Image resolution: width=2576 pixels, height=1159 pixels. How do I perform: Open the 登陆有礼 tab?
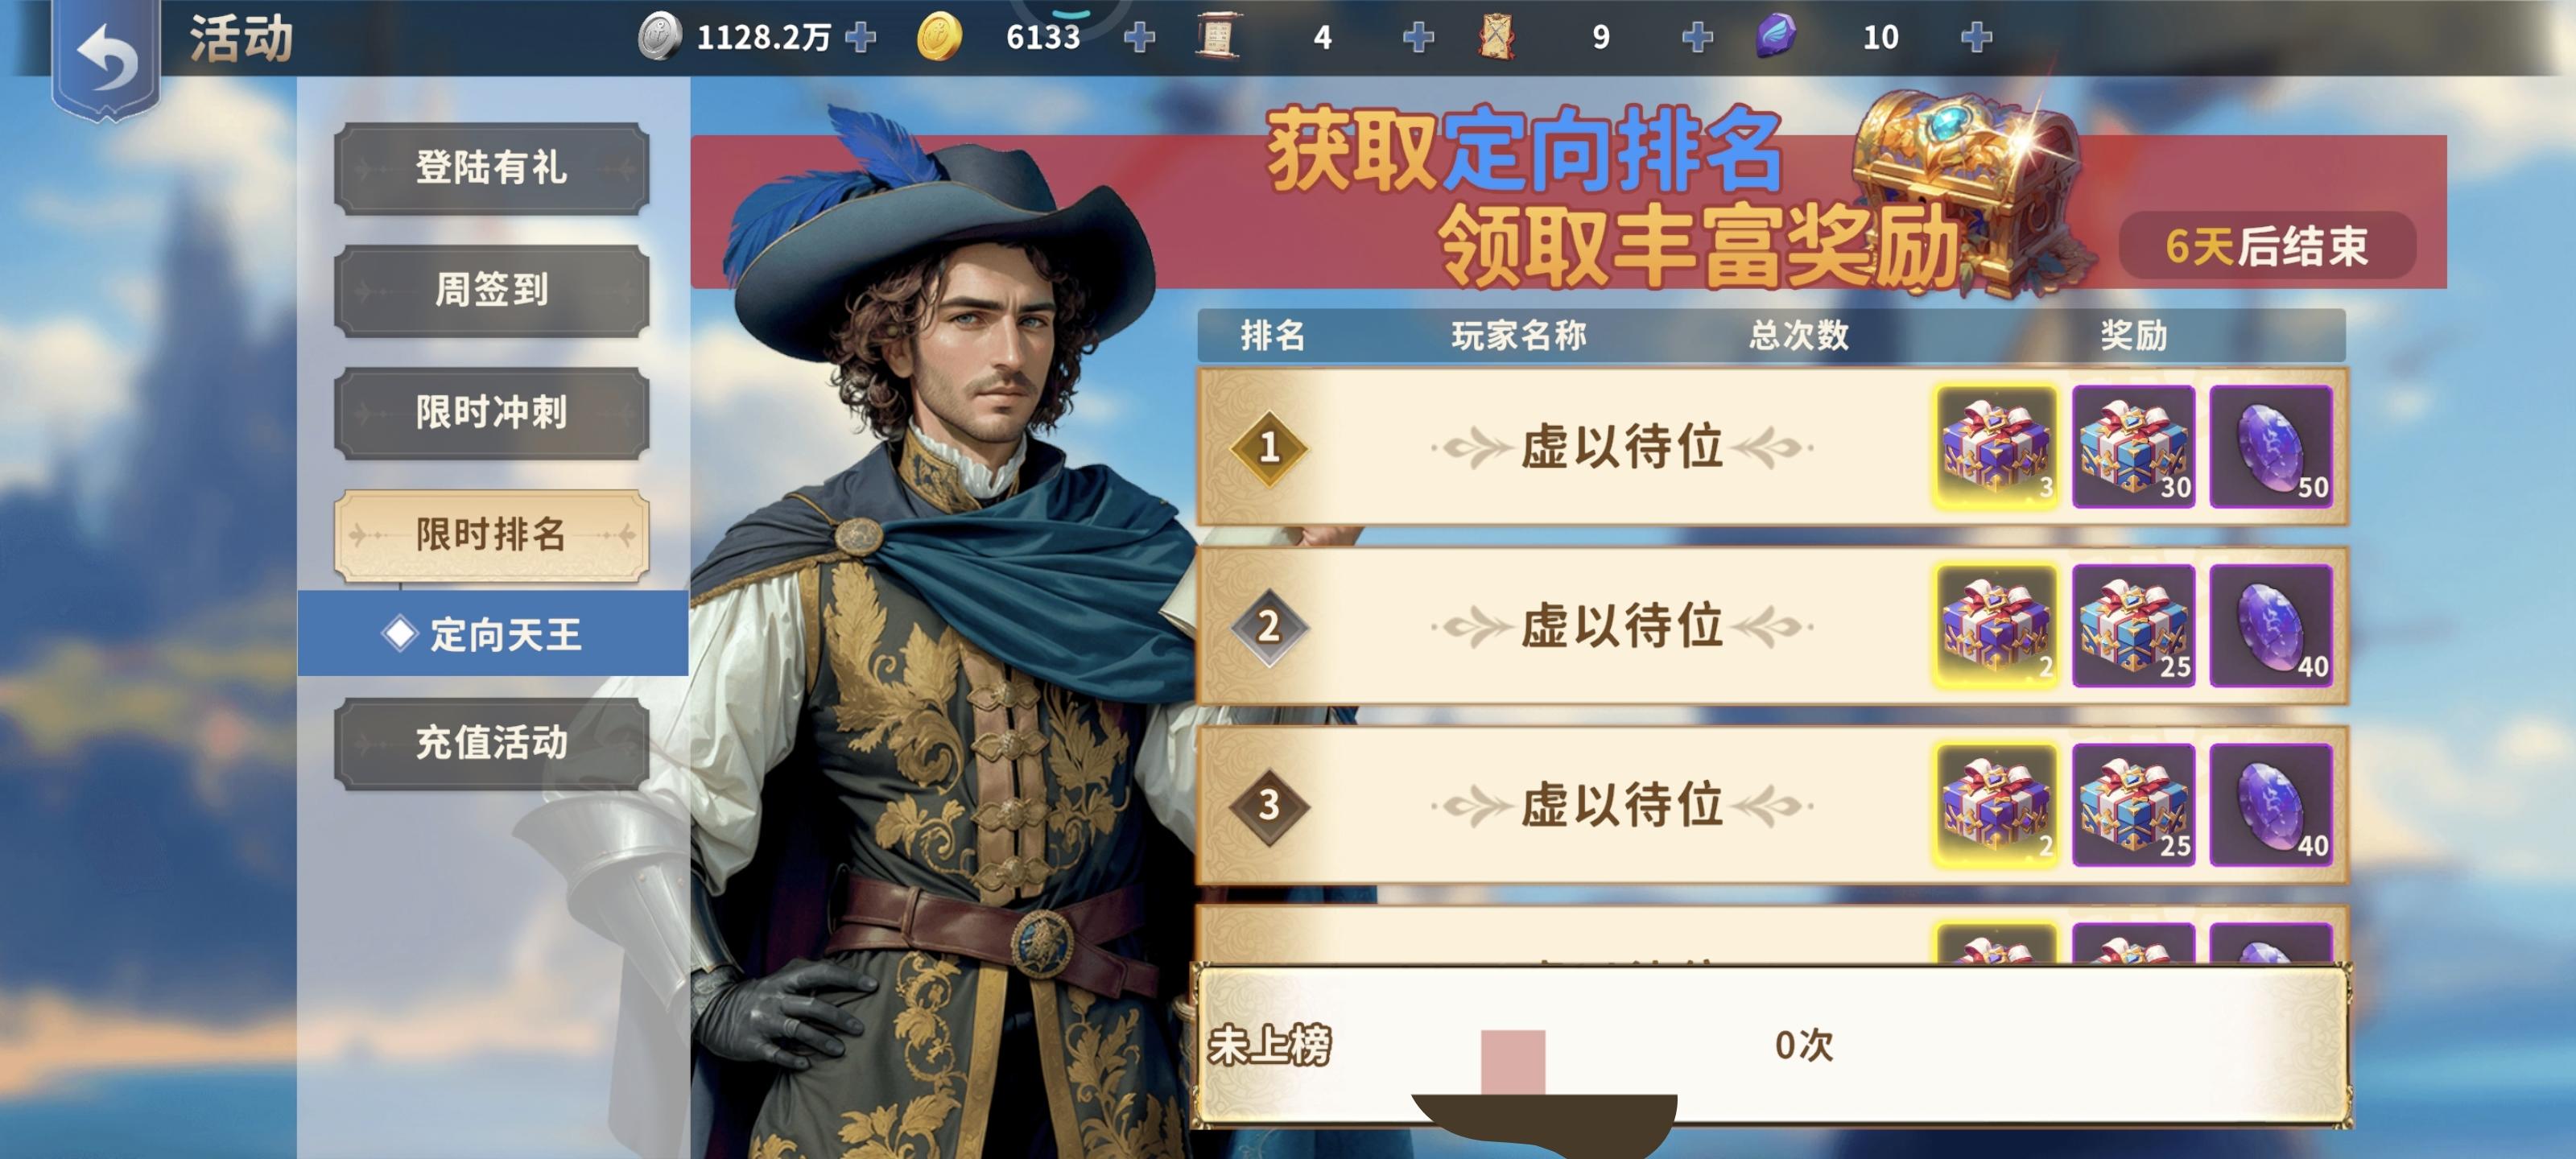tap(492, 168)
